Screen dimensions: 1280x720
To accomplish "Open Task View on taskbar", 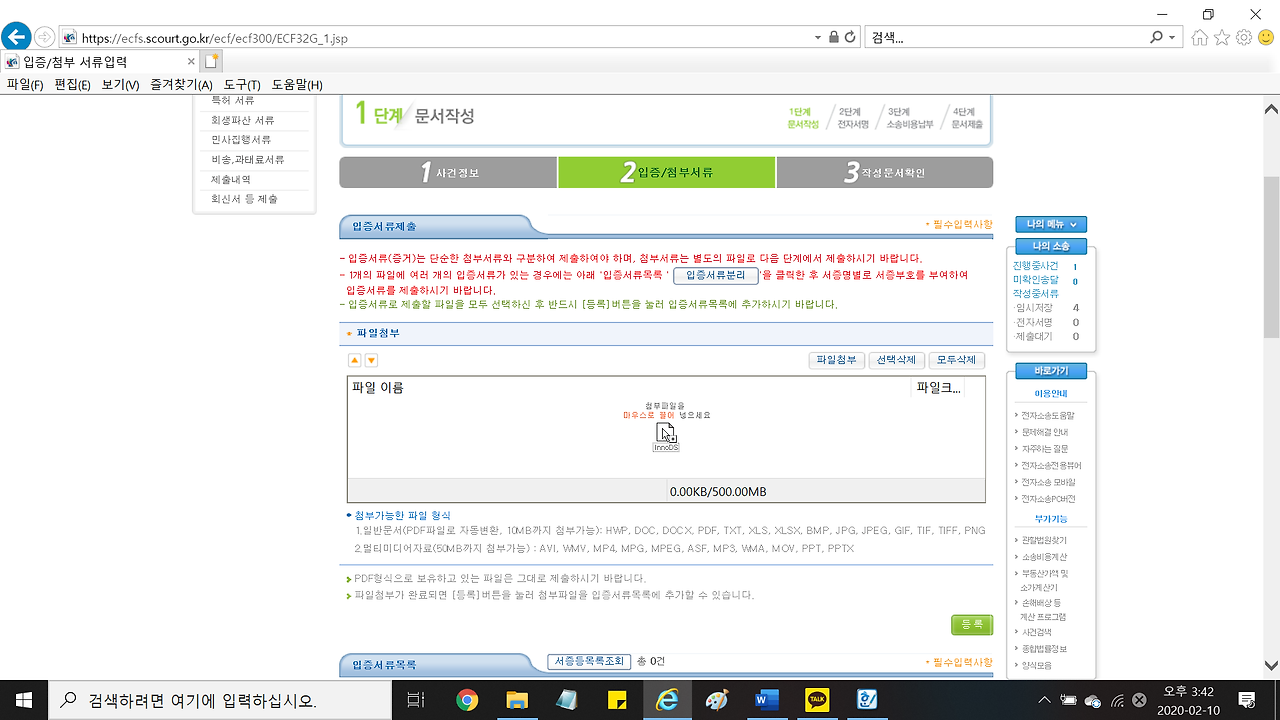I will point(417,700).
